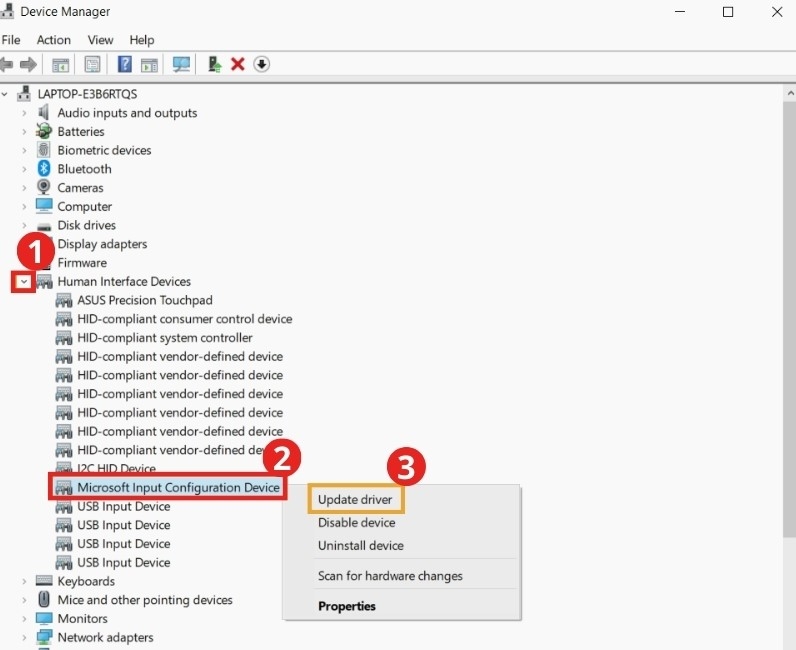The height and width of the screenshot is (650, 796).
Task: Select Microsoft Input Configuration Device
Action: (178, 488)
